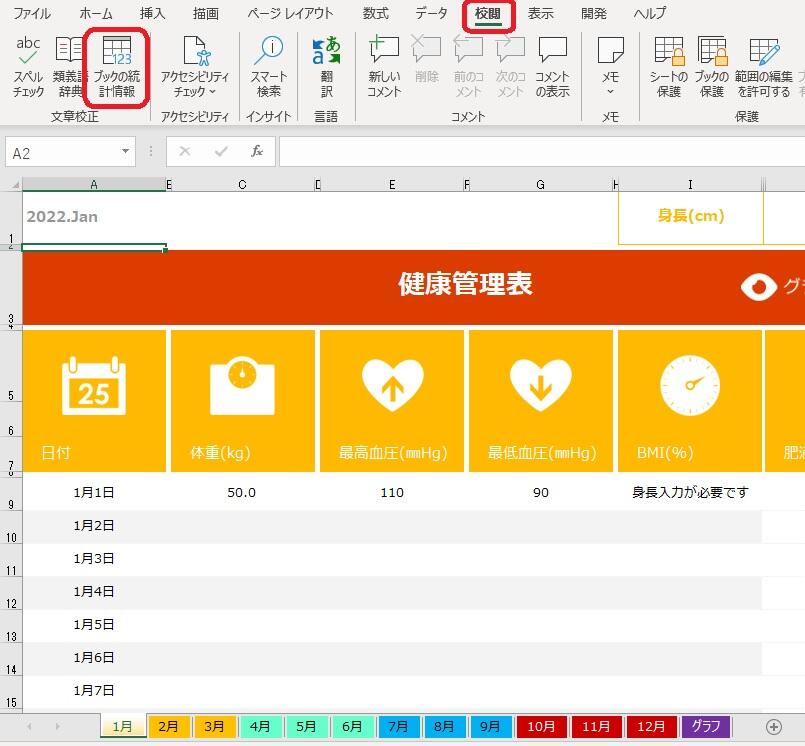Open the 類義語辞典 thesaurus tool
The image size is (805, 746).
69,66
